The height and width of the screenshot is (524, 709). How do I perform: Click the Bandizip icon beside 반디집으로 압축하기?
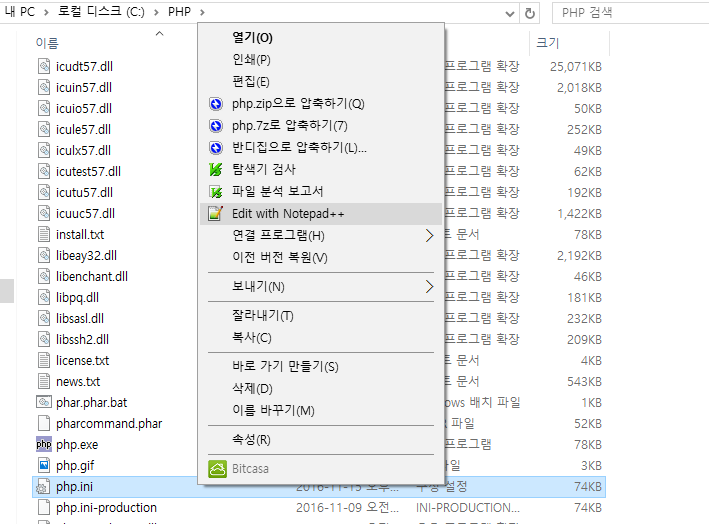216,147
